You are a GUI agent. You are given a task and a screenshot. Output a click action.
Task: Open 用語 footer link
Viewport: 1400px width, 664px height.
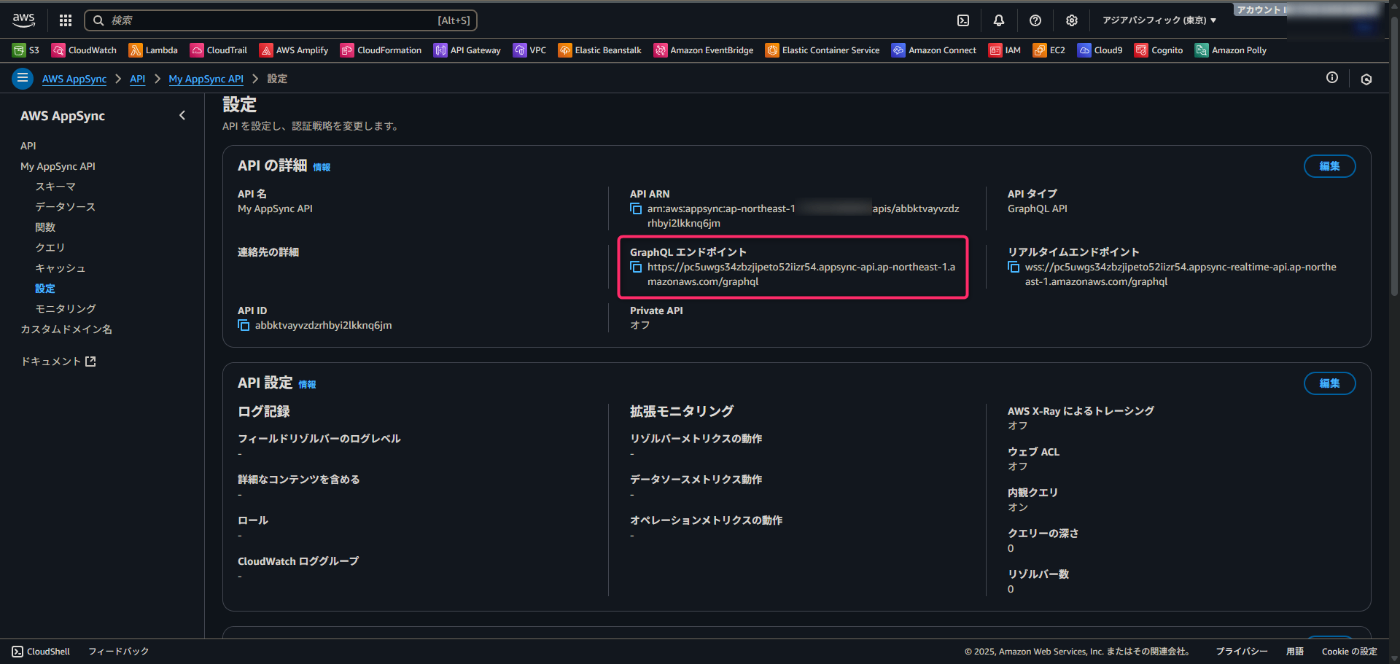(1294, 651)
